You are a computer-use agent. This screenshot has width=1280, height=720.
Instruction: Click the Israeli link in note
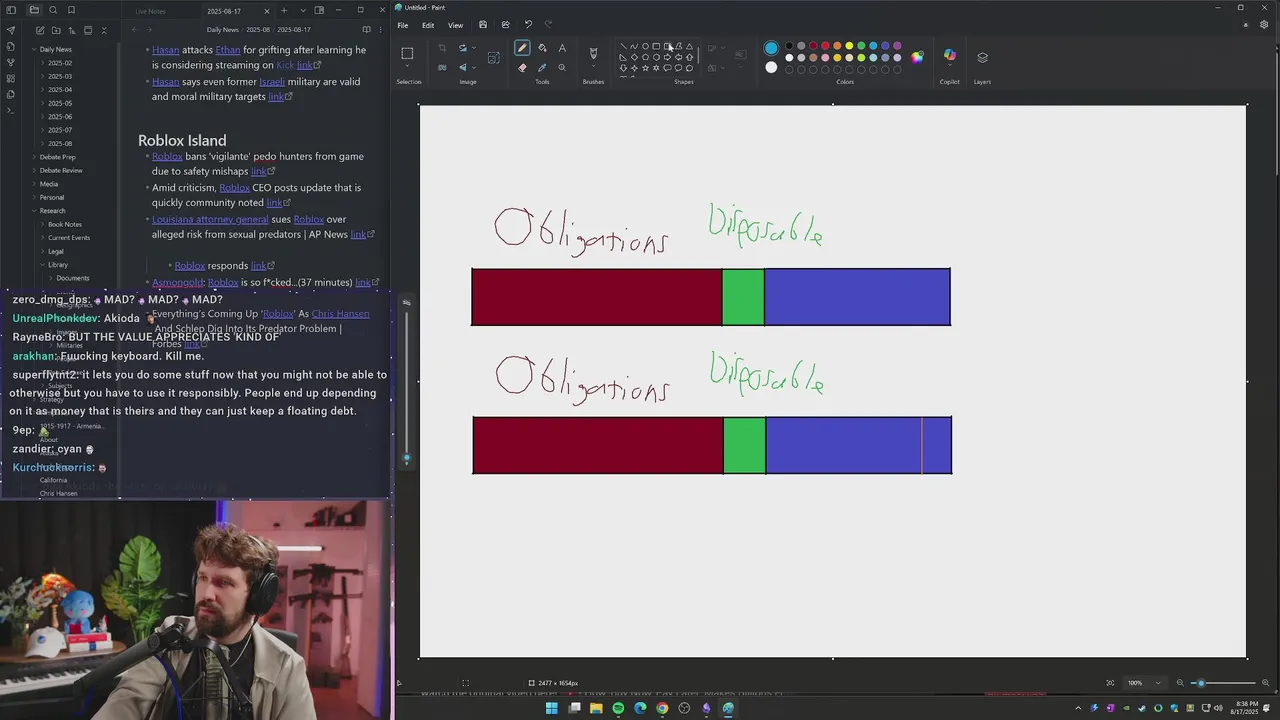272,82
